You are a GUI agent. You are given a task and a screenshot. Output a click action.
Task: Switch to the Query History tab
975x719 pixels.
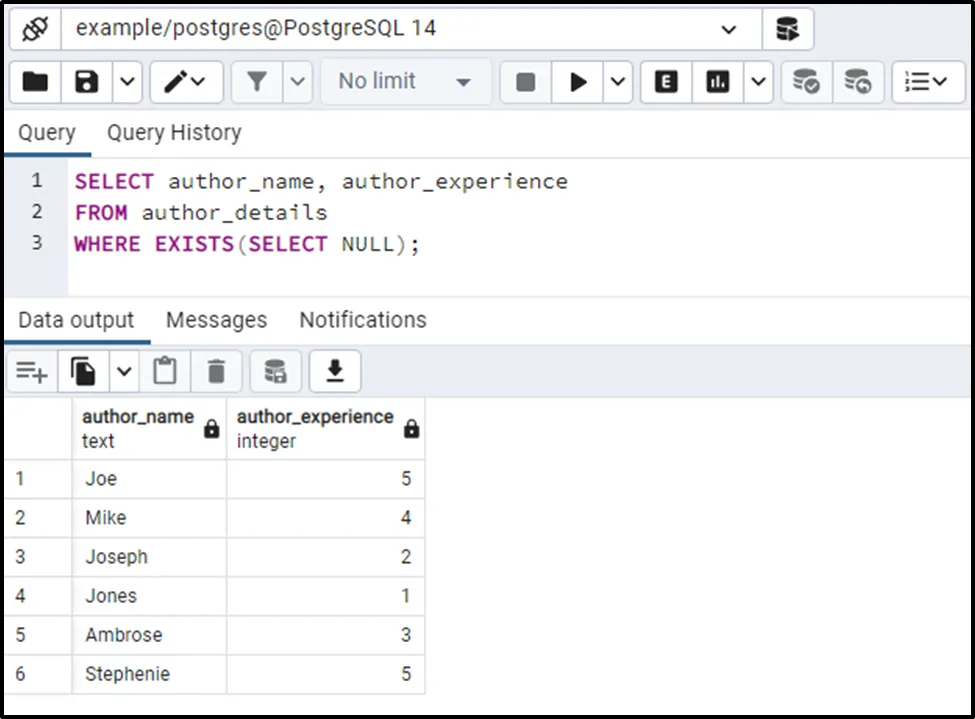174,133
